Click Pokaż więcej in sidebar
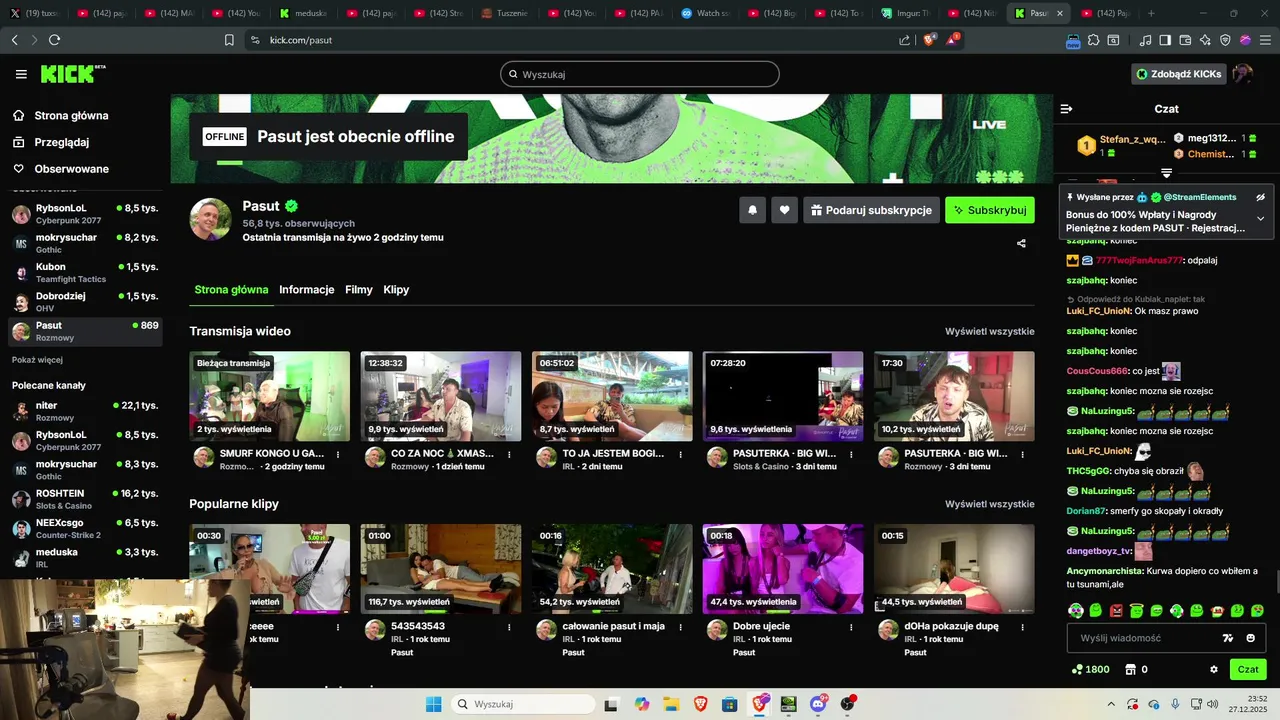1280x720 pixels. tap(37, 360)
